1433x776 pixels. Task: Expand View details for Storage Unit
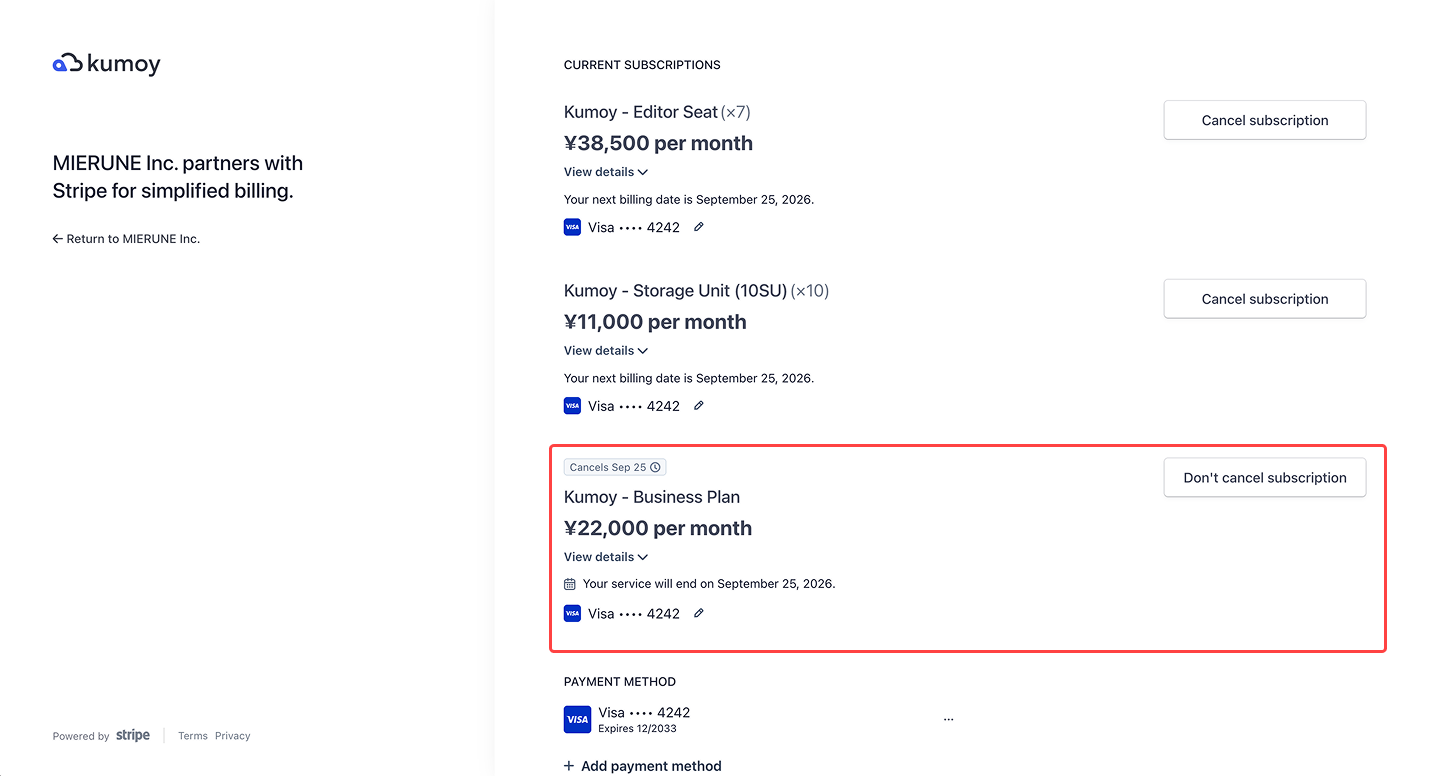[606, 351]
